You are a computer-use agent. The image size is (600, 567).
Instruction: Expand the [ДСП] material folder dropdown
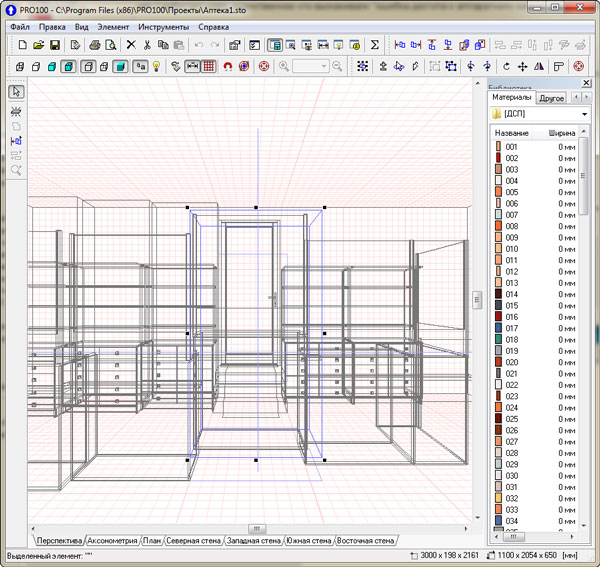point(583,115)
